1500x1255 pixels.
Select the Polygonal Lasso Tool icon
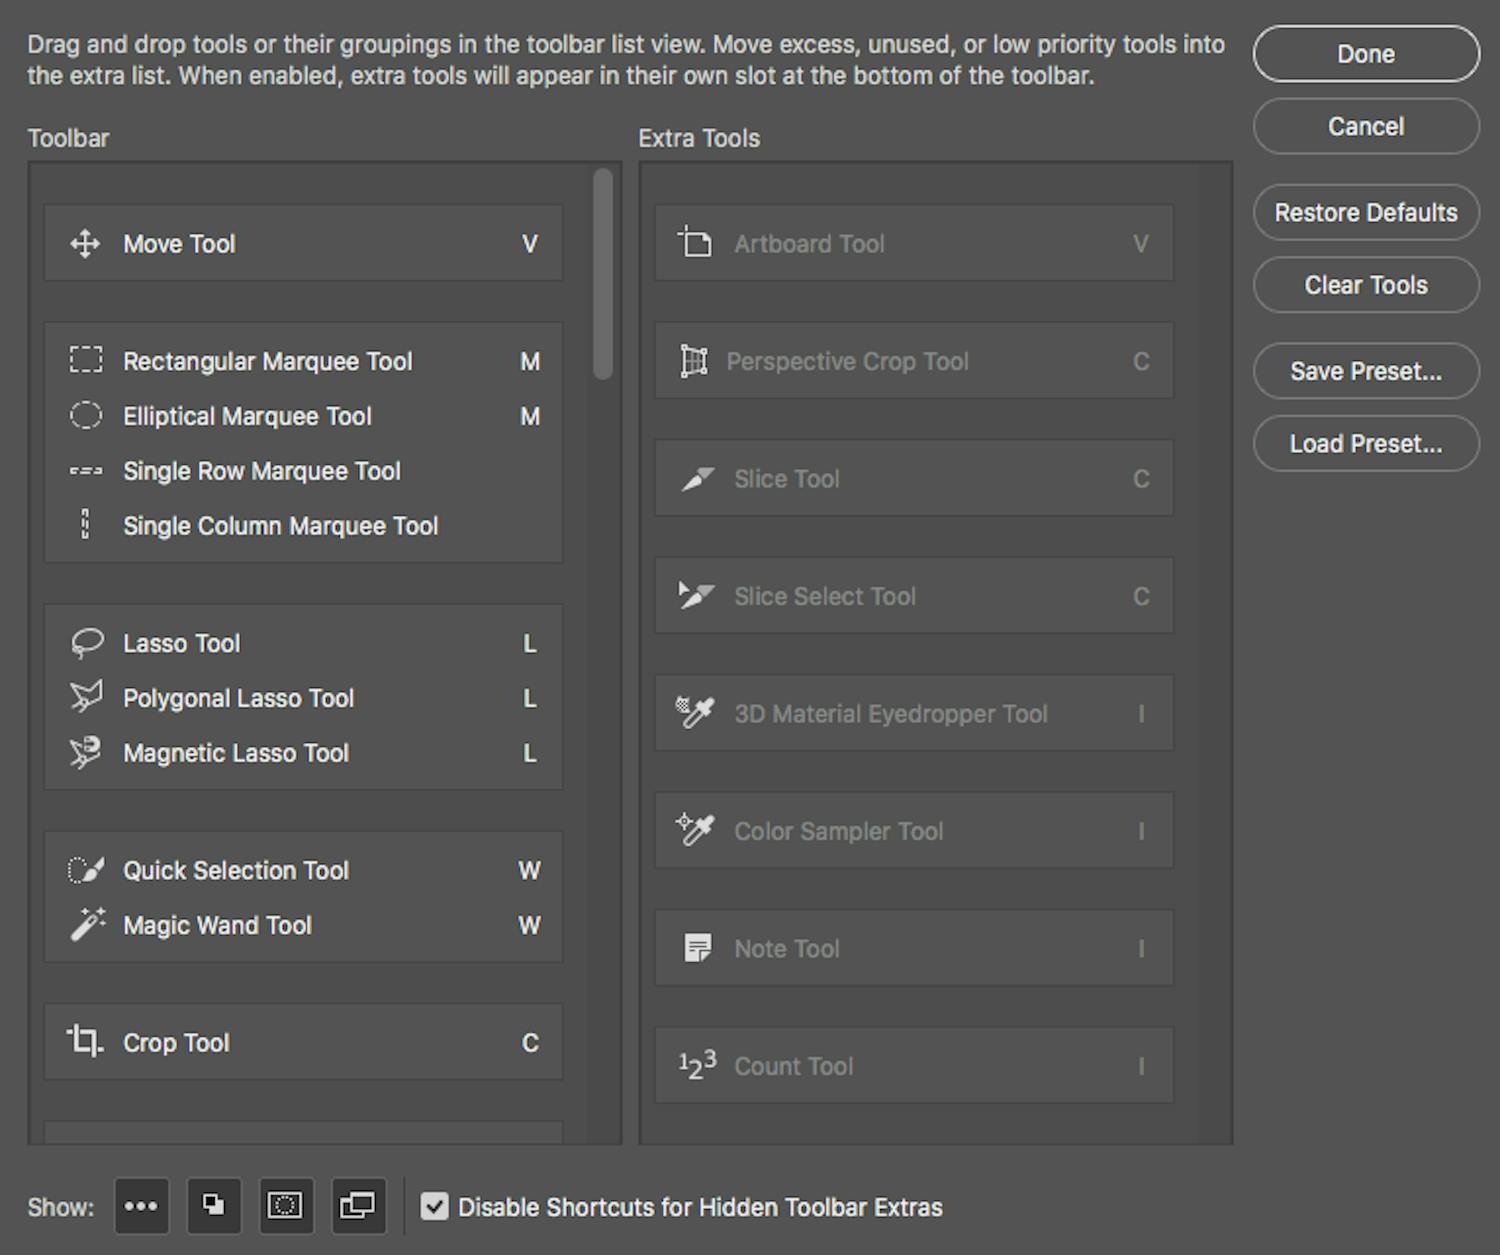pyautogui.click(x=86, y=698)
